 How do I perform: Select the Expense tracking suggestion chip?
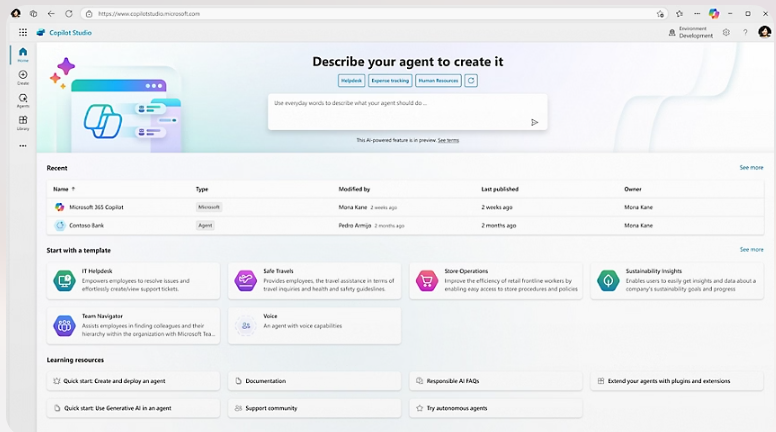(390, 80)
